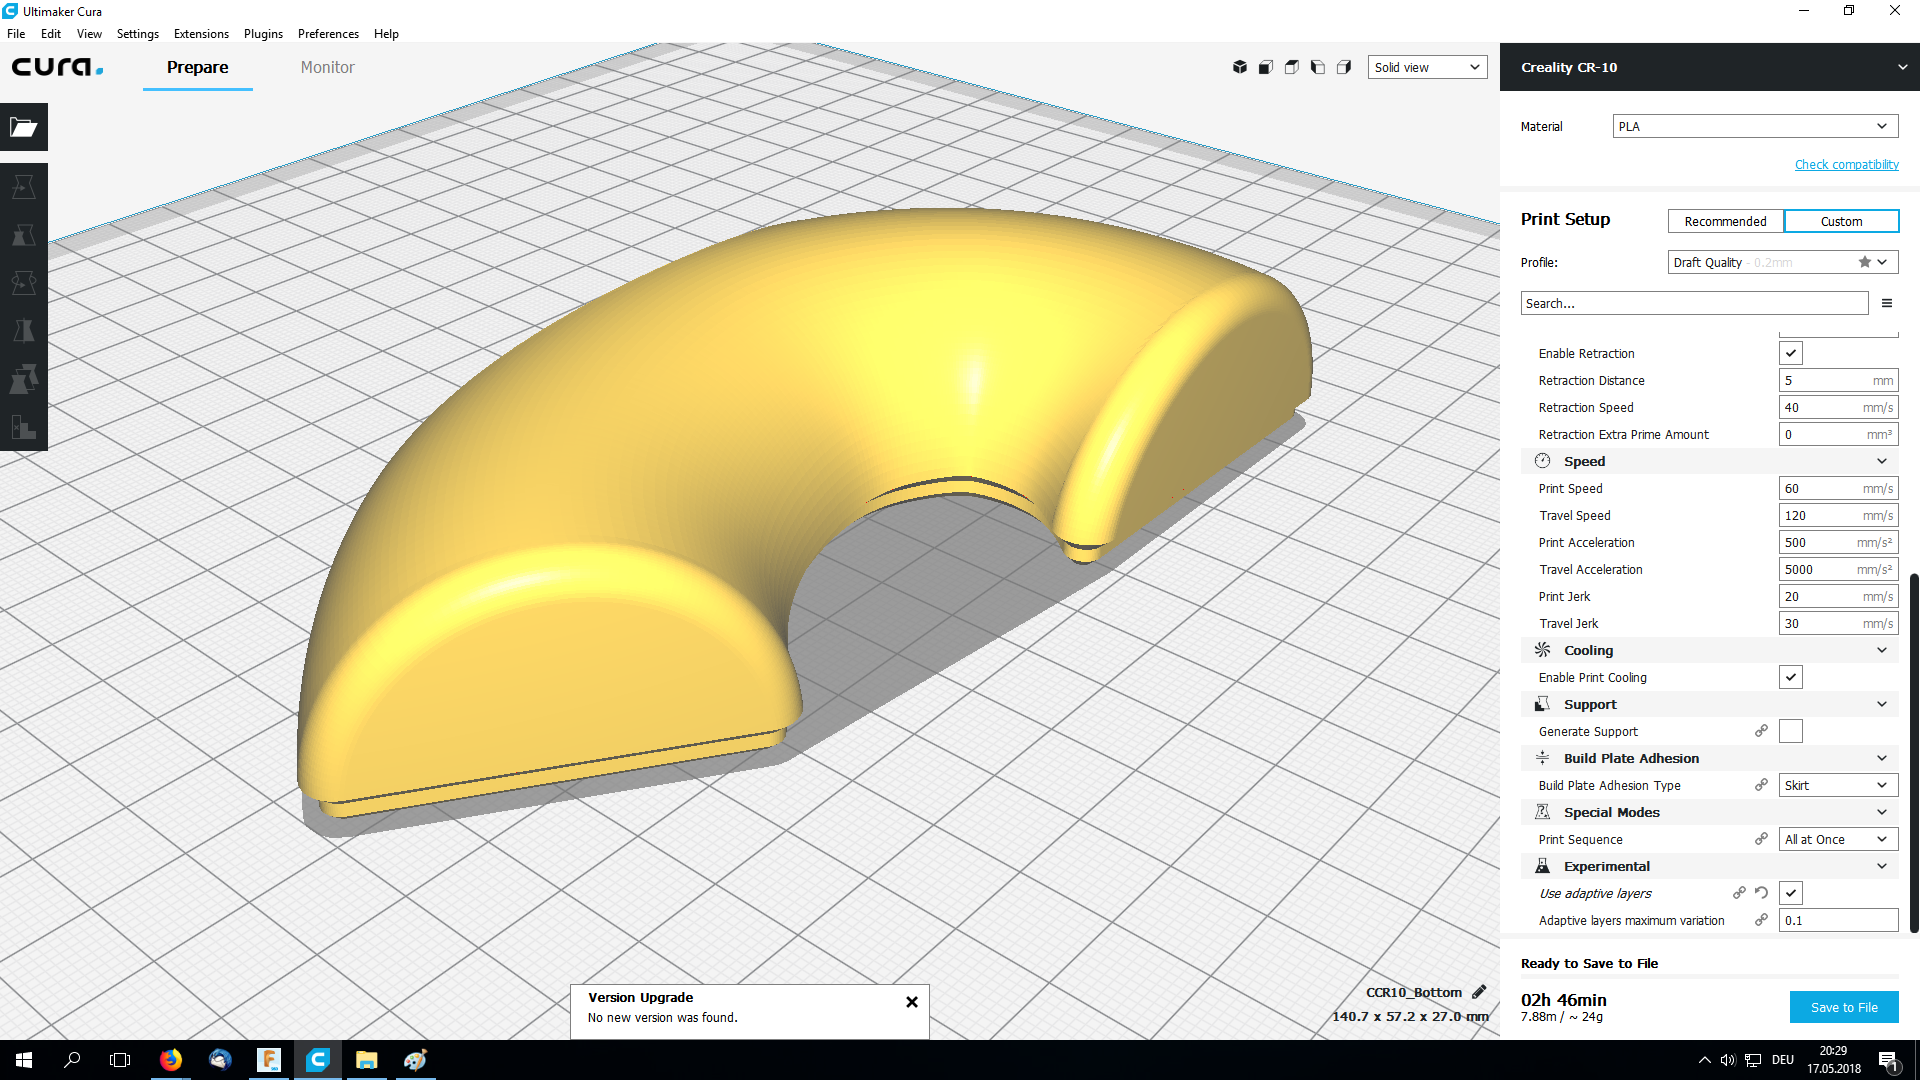Select the Per Model Settings tool

click(x=24, y=379)
